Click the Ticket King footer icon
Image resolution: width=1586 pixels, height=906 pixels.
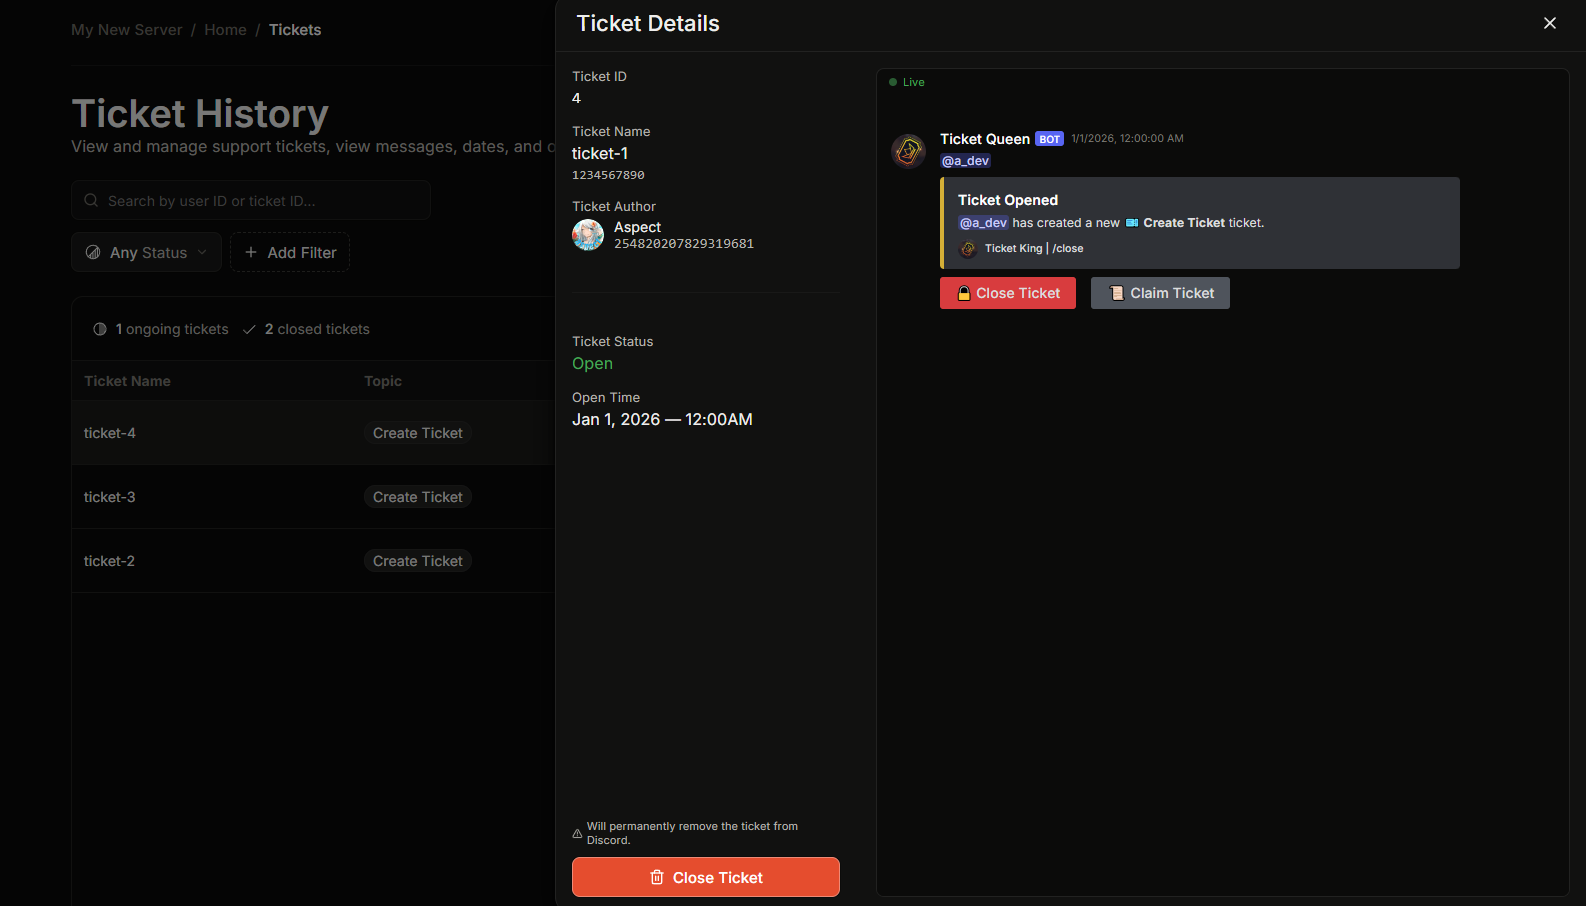pos(968,249)
